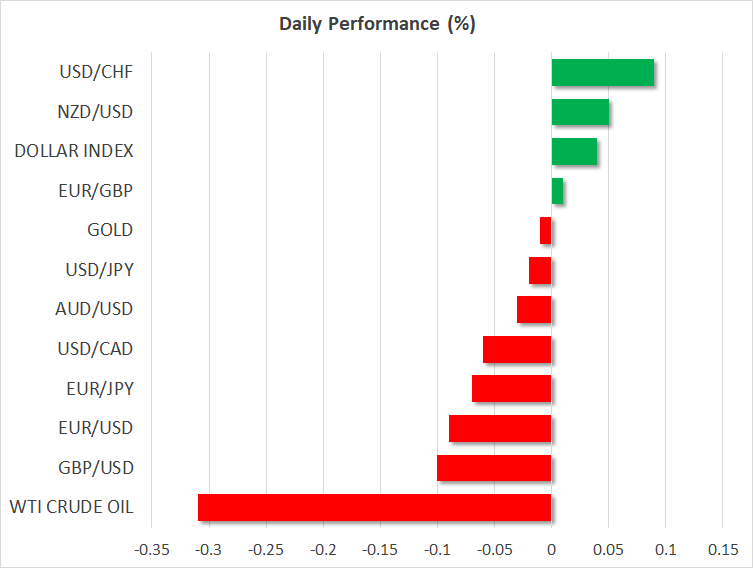Select the green USD/CHF bar
Screen dimensions: 753x568
coord(602,73)
